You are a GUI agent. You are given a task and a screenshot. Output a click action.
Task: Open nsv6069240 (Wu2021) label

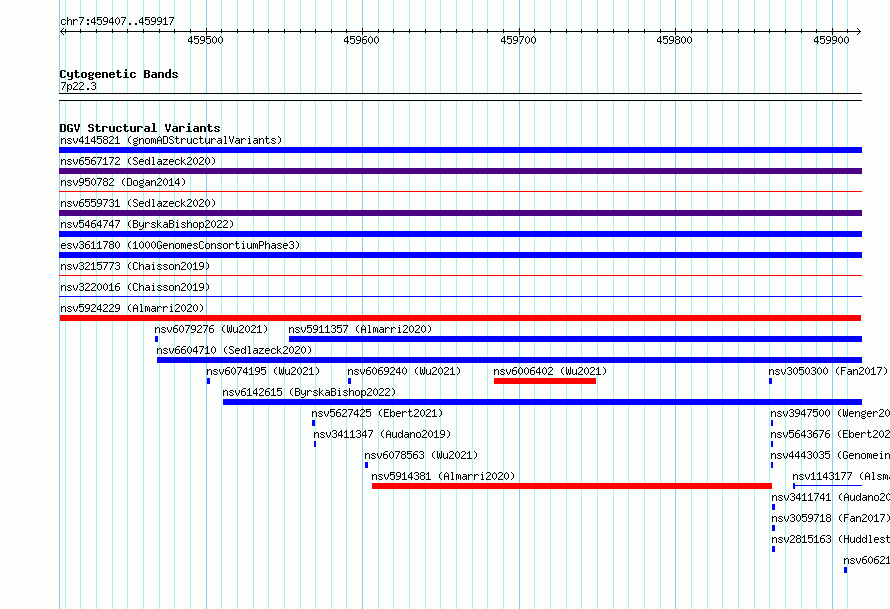click(404, 371)
